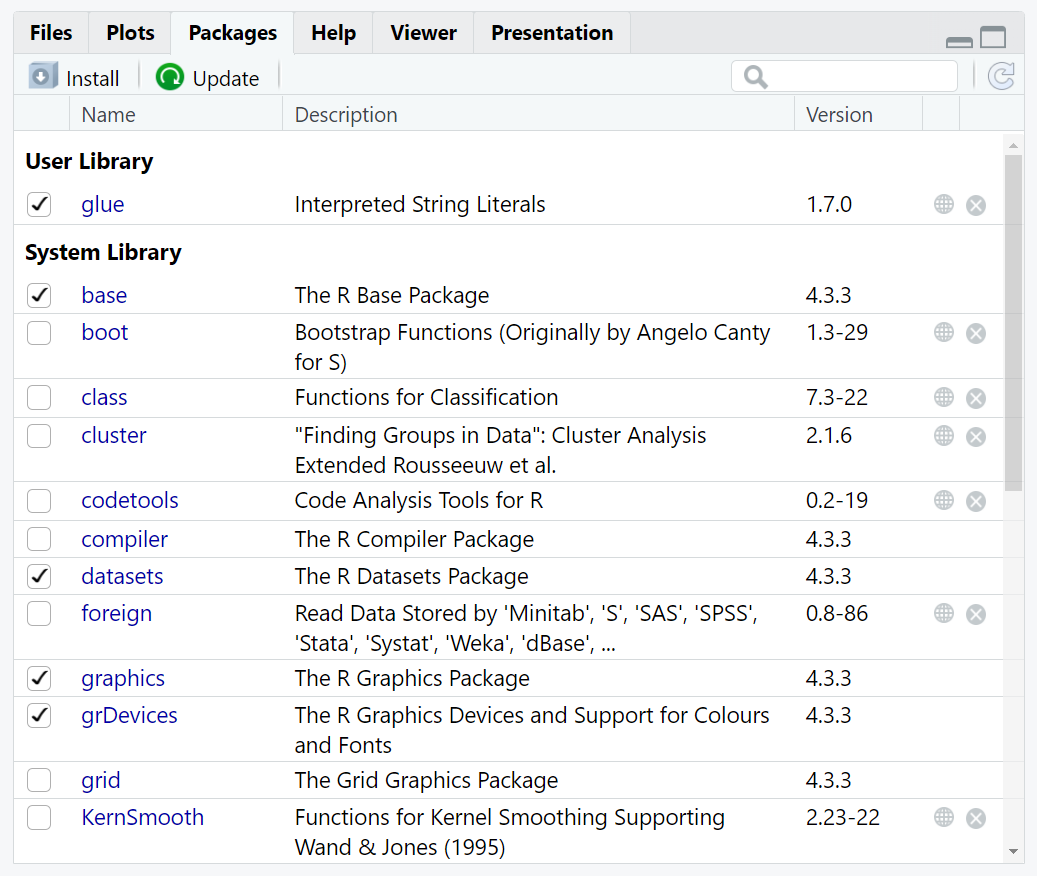Open the Viewer tab
1037x876 pixels.
coord(422,33)
